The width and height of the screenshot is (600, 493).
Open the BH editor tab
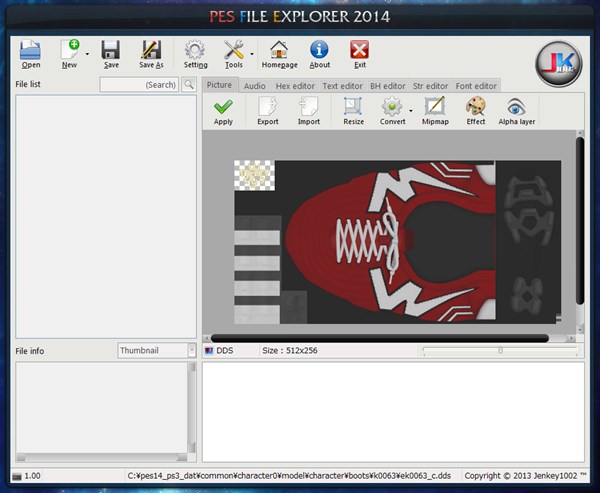(x=388, y=86)
